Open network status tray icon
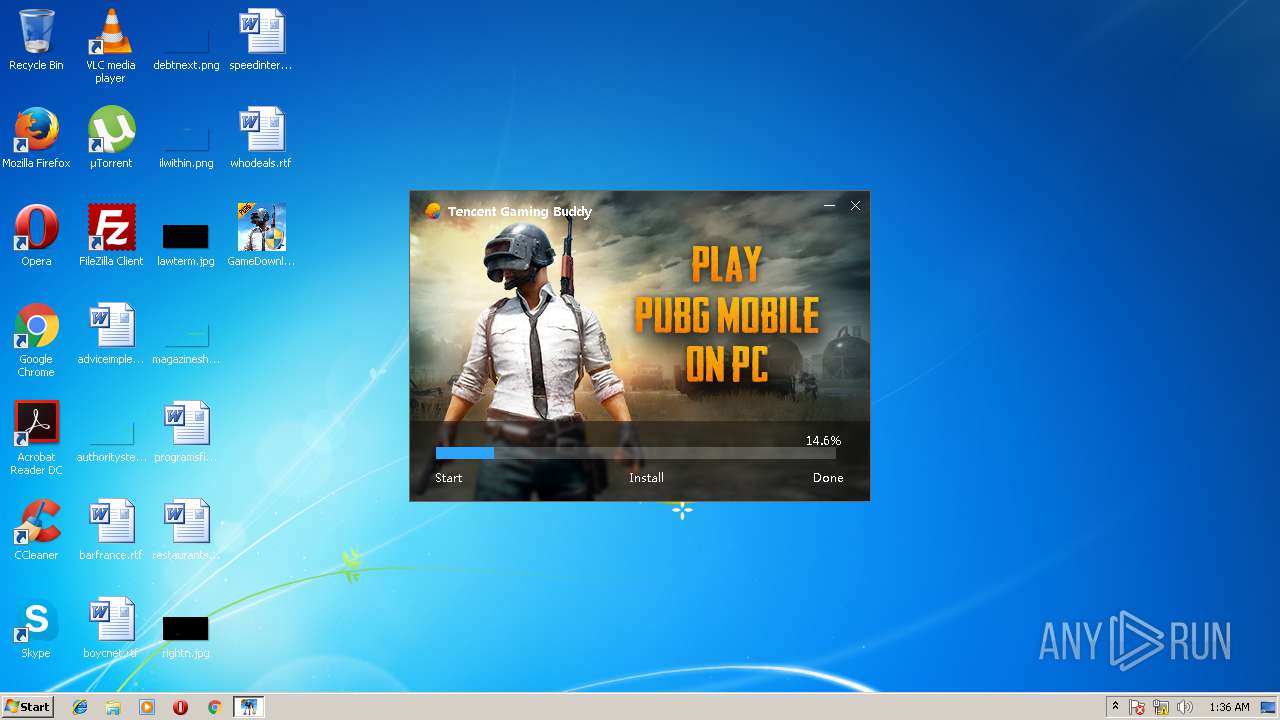This screenshot has width=1280, height=720. coord(1161,707)
